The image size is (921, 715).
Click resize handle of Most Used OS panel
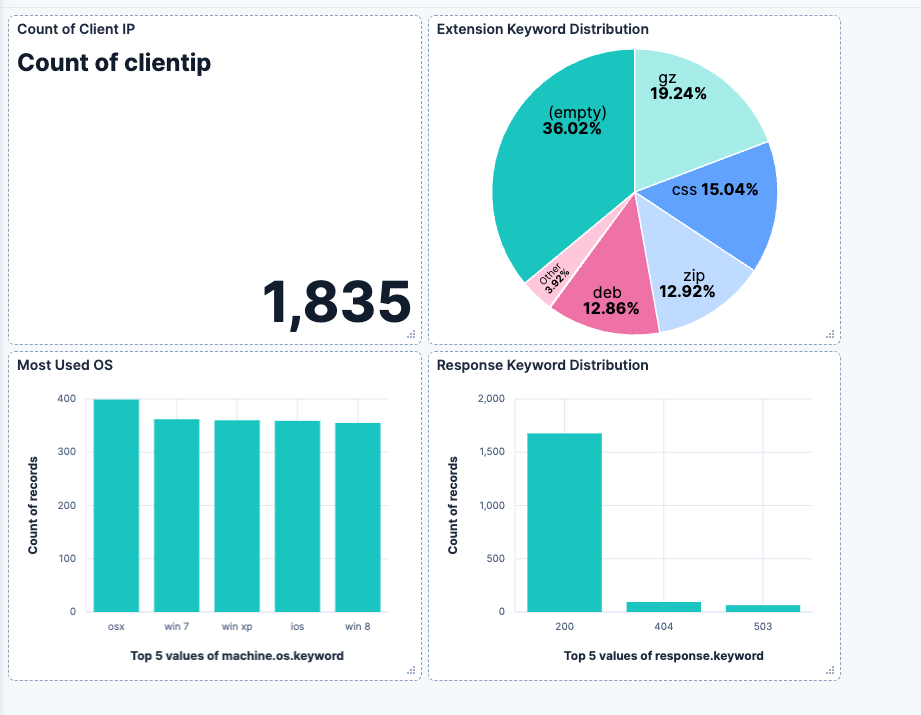pyautogui.click(x=411, y=670)
